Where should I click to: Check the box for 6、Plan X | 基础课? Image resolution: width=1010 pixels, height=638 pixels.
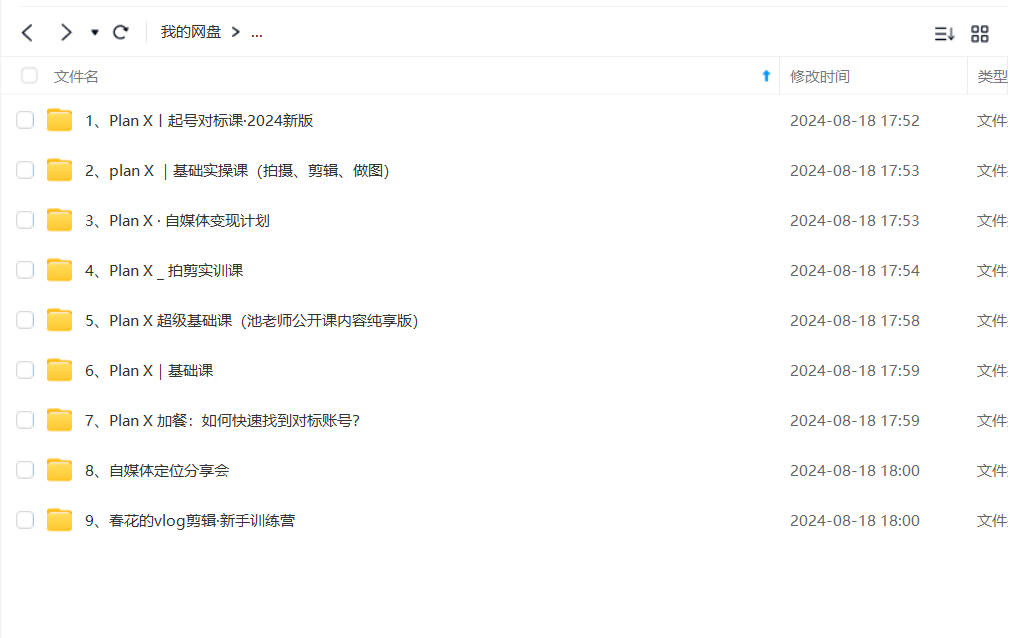click(25, 370)
